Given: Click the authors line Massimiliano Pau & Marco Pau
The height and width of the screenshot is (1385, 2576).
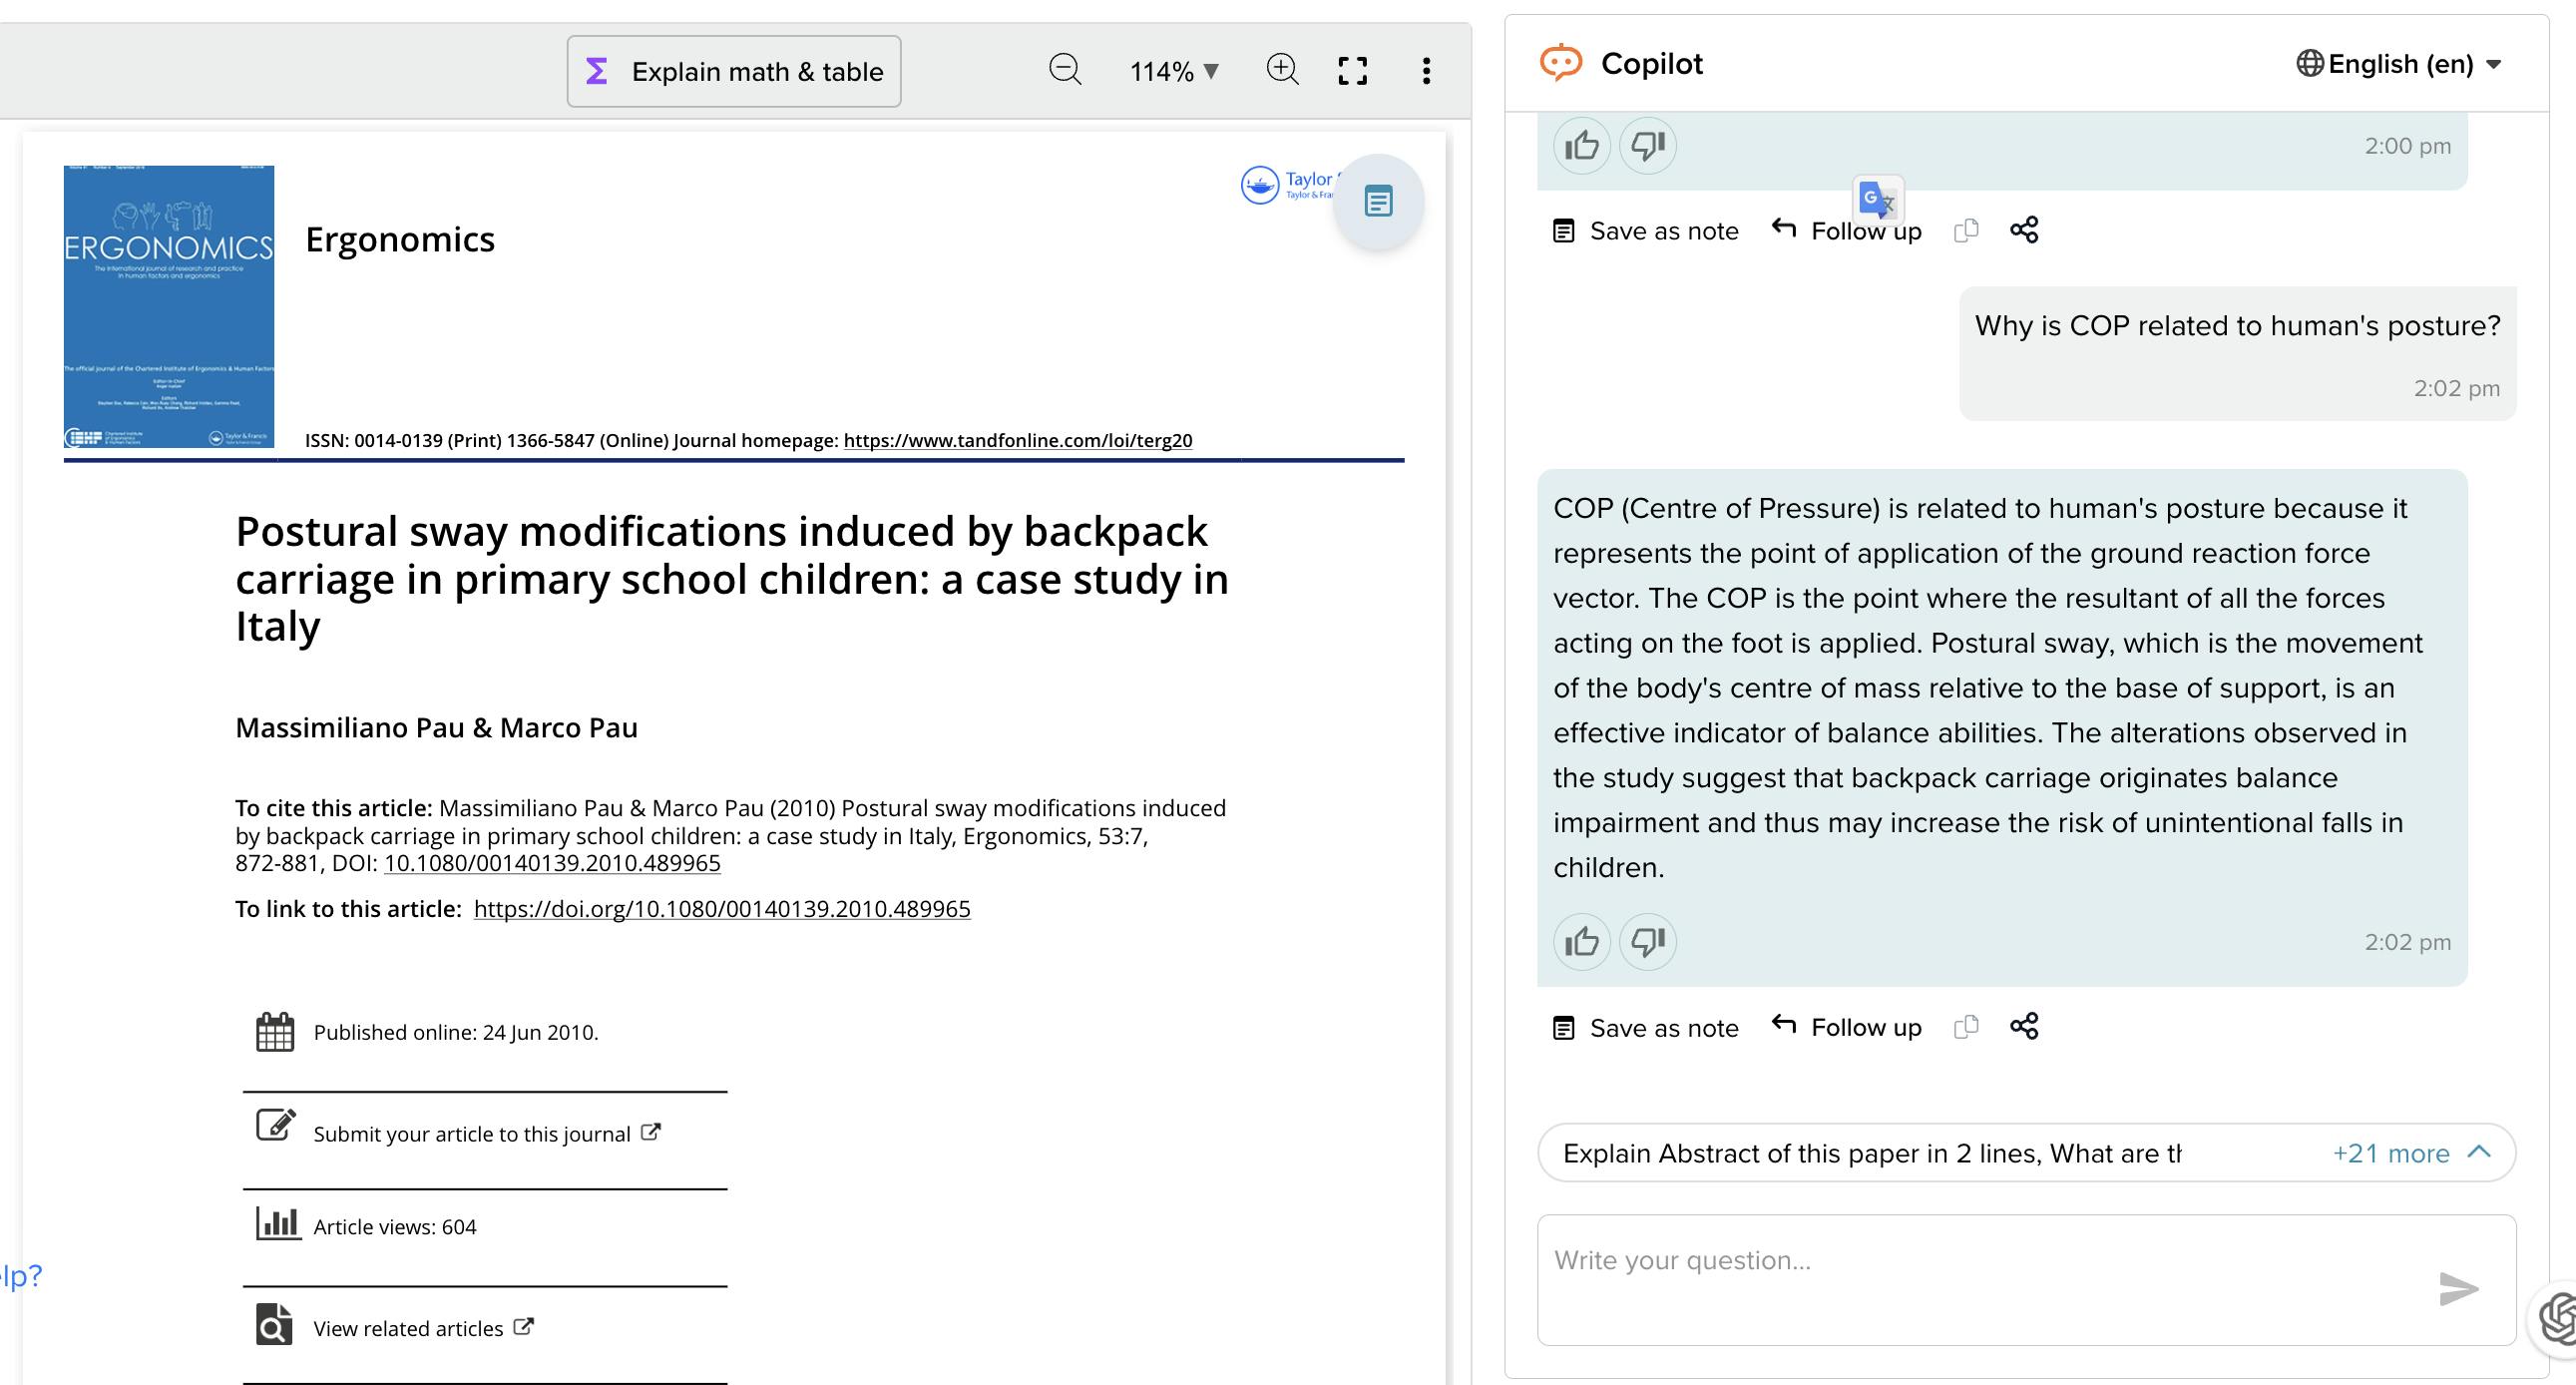Looking at the screenshot, I should [436, 727].
